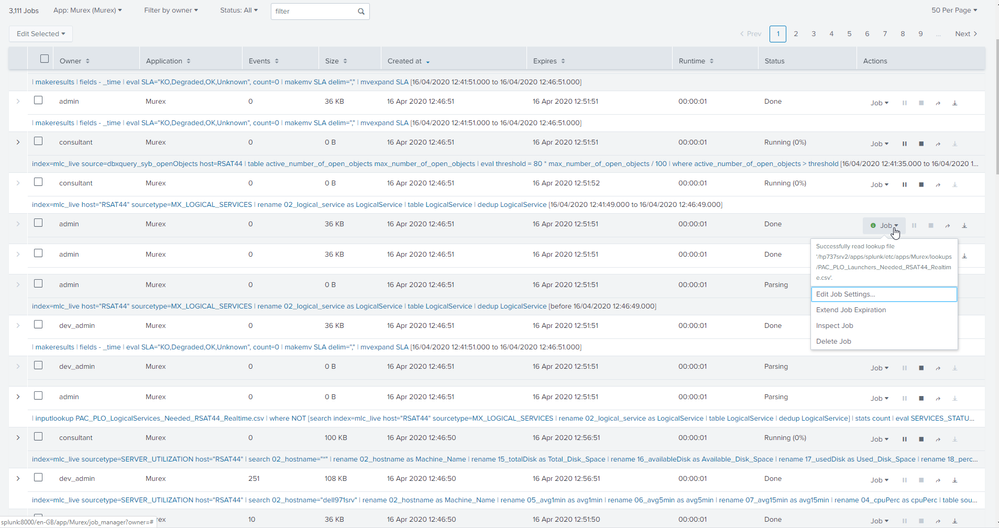Pause the consultant job expiring at 12:51:51
This screenshot has height=528, width=999.
tap(904, 144)
